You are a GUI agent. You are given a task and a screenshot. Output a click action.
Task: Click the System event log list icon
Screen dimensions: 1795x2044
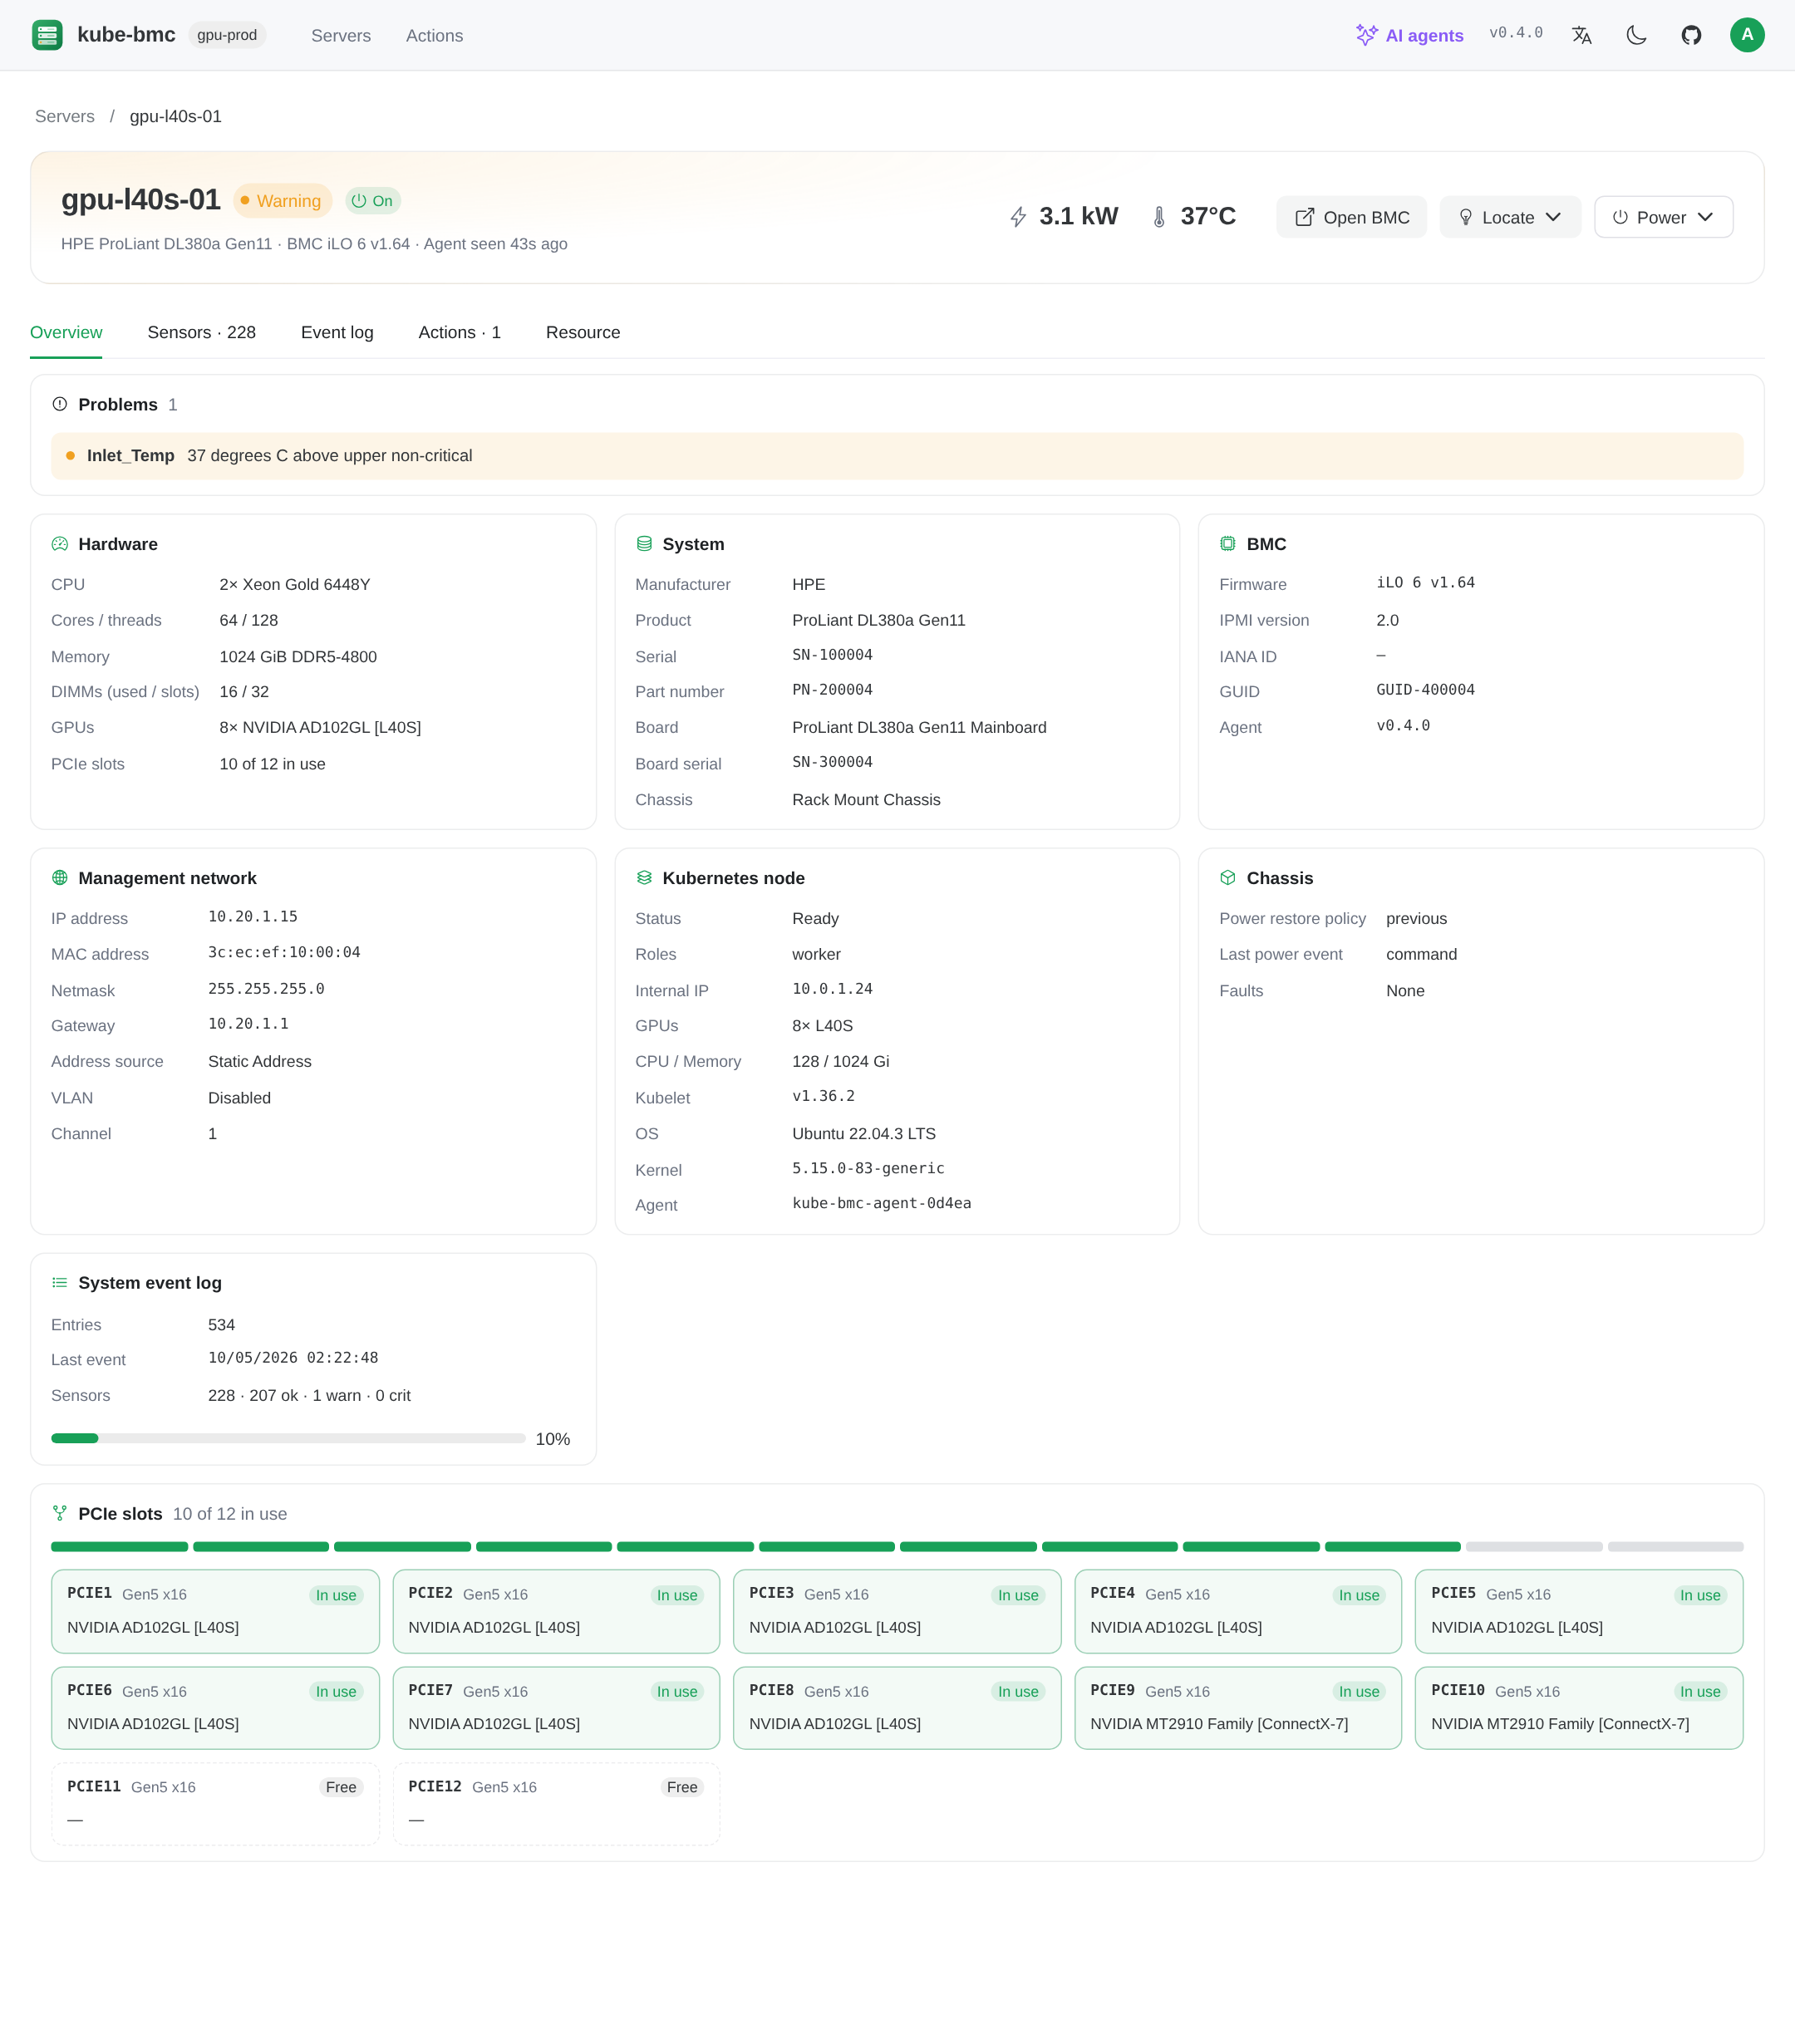(60, 1283)
